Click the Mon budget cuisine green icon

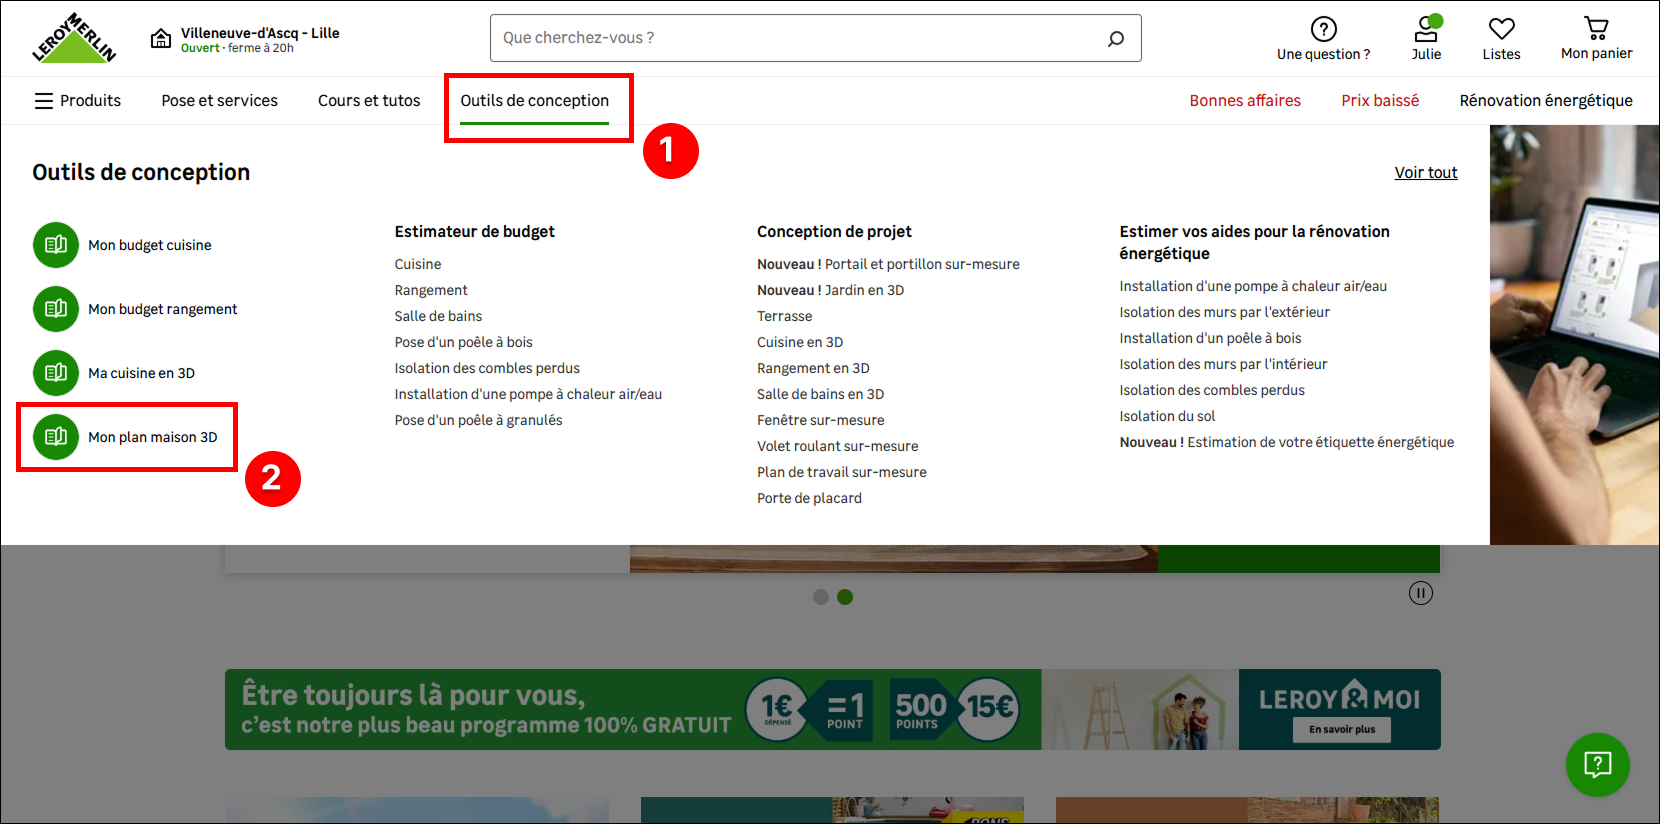(x=56, y=245)
